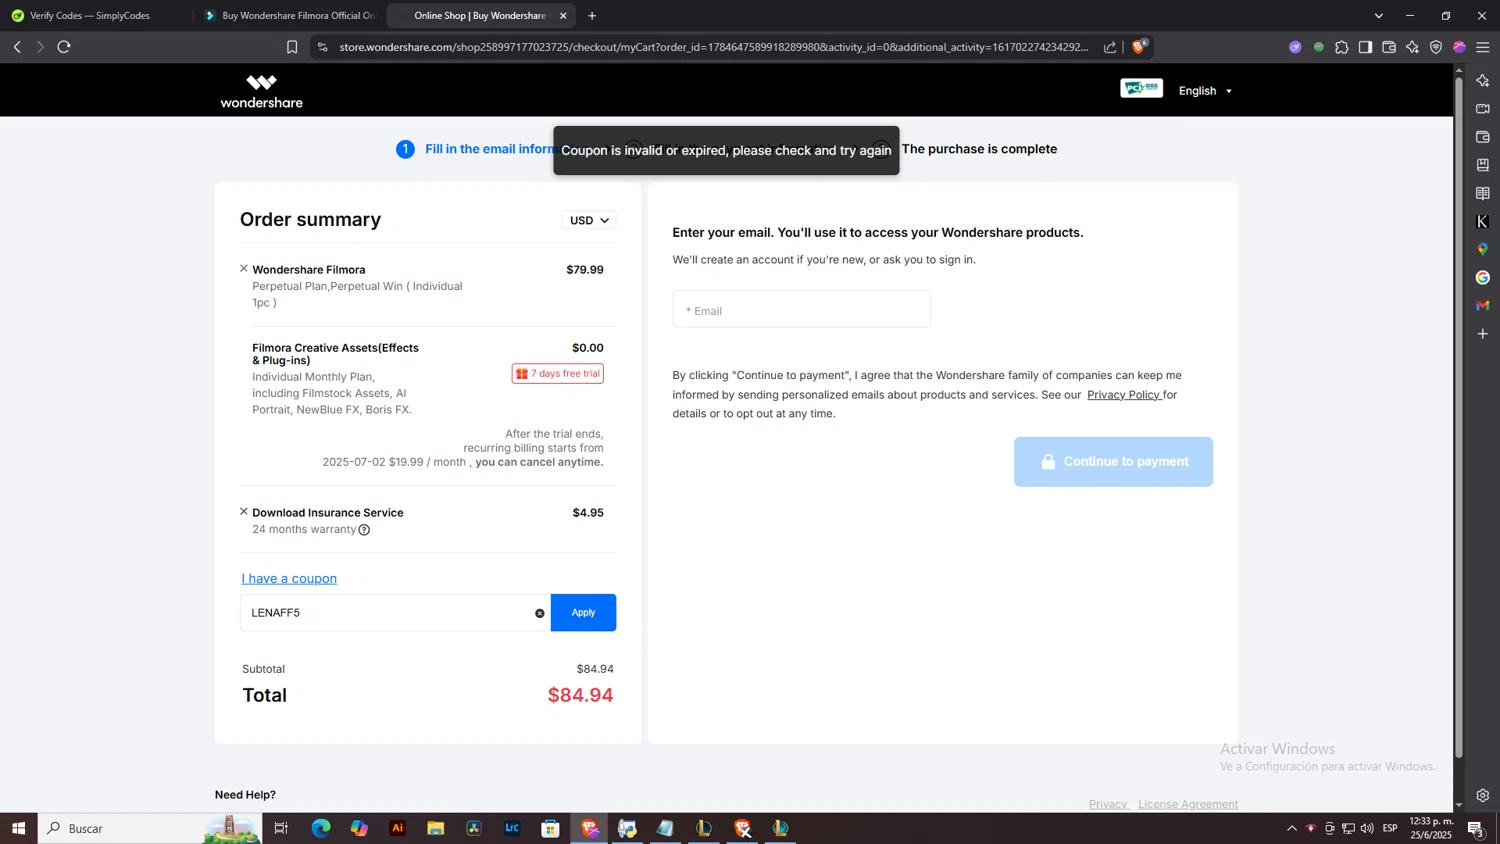The image size is (1500, 844).
Task: Open Brave Talk video icon in sidebar
Action: tap(1483, 108)
